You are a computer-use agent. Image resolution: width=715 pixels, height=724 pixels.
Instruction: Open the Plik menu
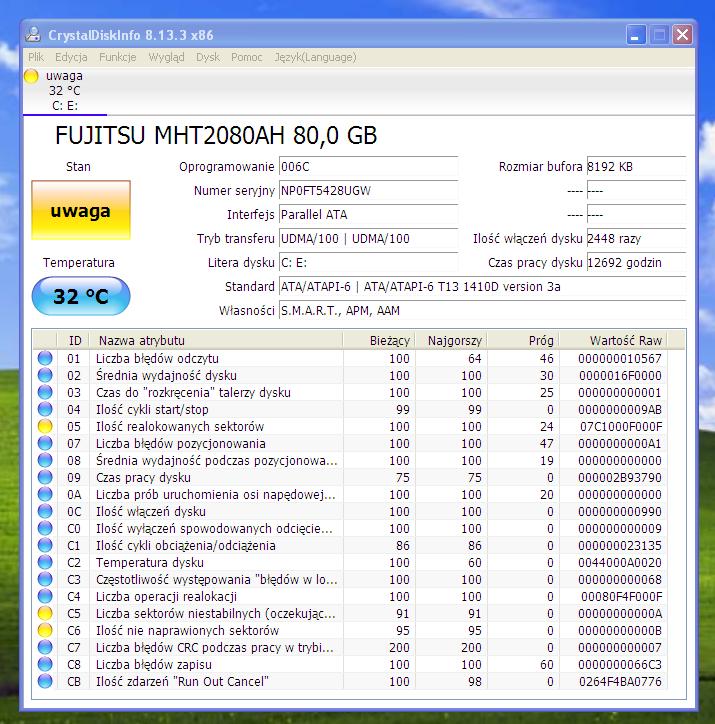click(x=36, y=57)
